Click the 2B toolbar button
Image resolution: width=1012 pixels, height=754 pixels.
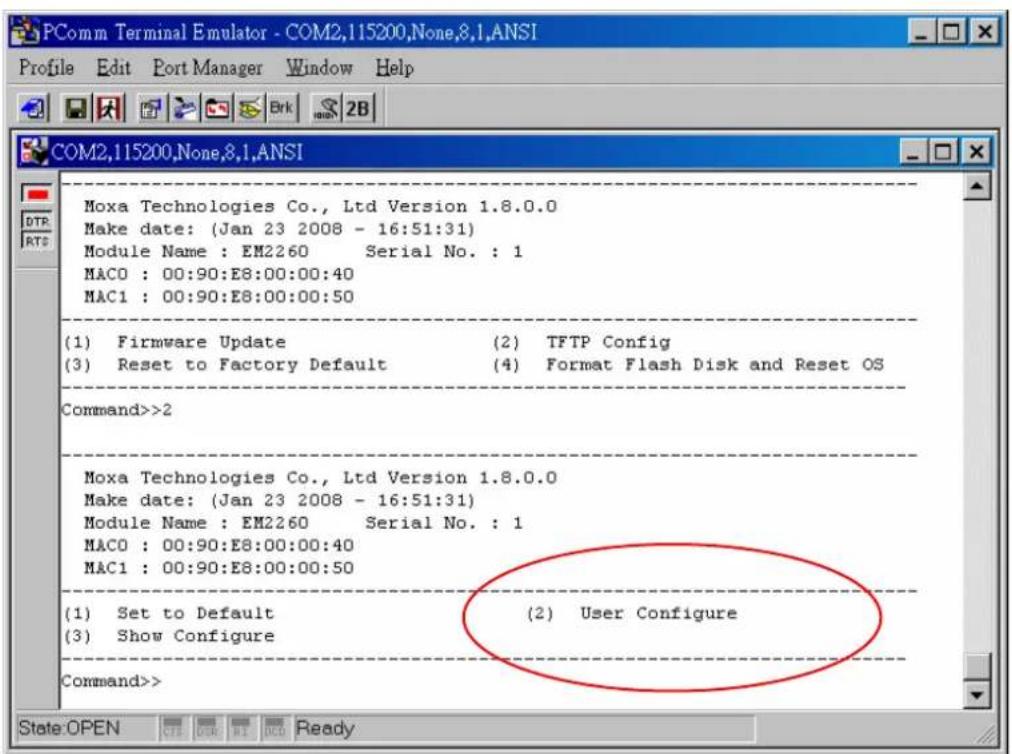pyautogui.click(x=358, y=108)
